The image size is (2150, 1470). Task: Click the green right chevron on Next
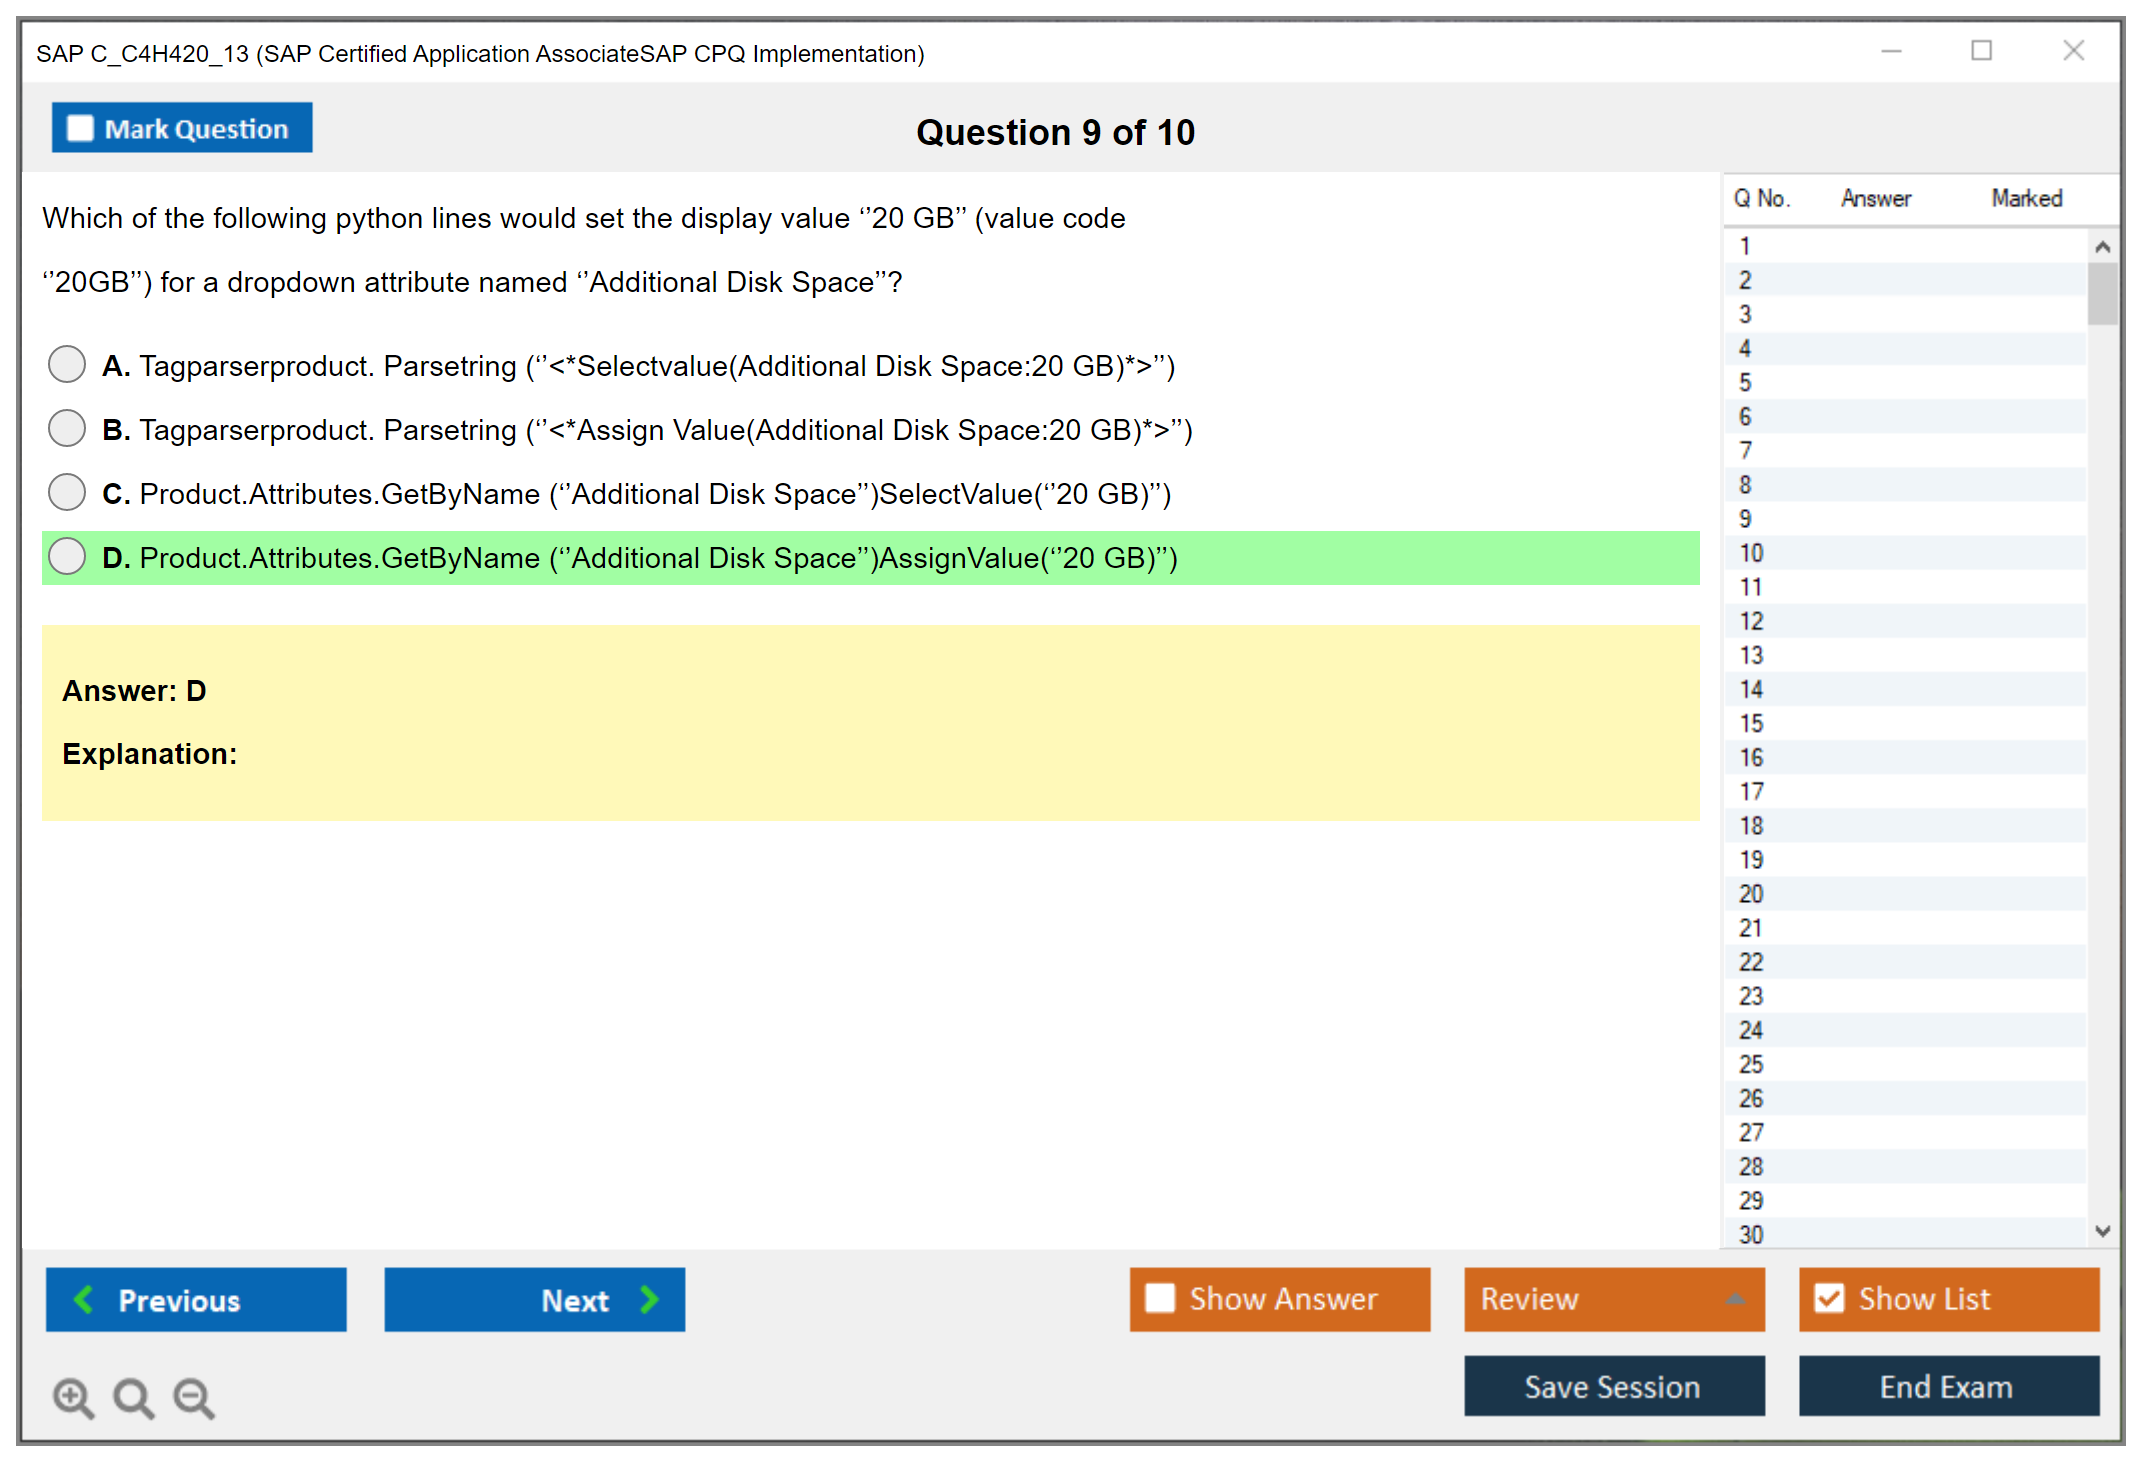coord(649,1299)
